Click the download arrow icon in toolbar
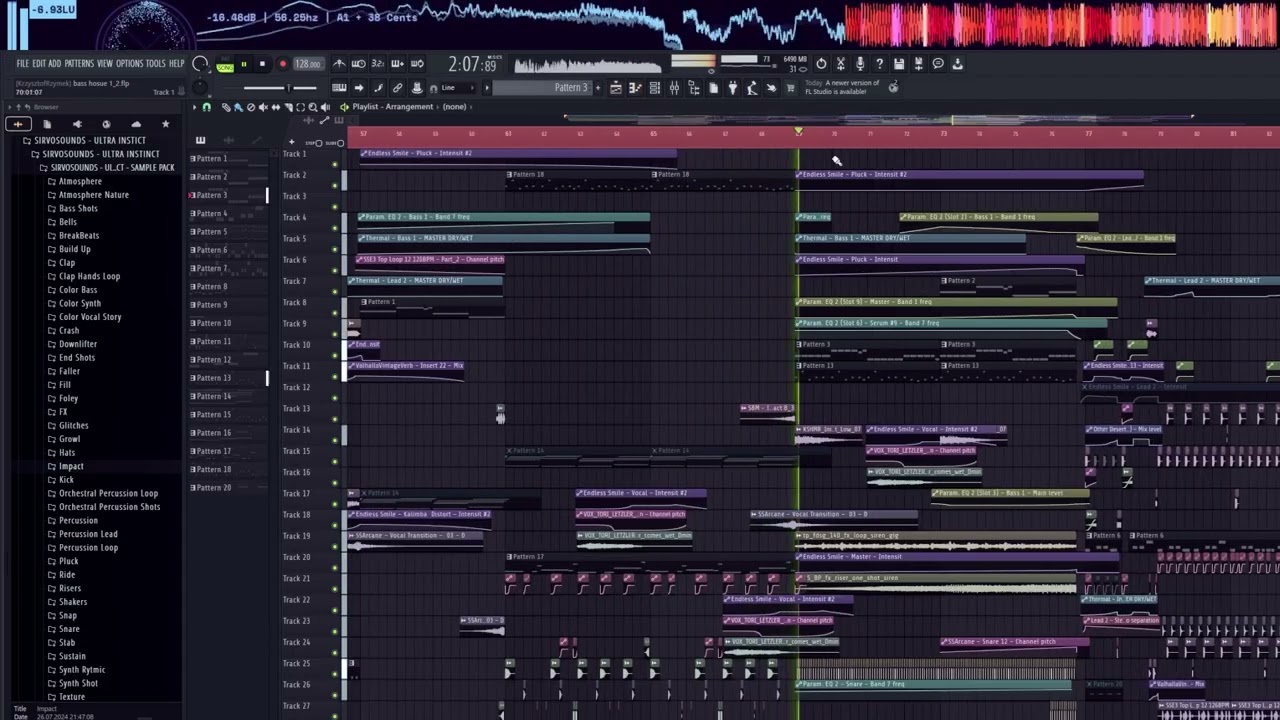 [957, 64]
